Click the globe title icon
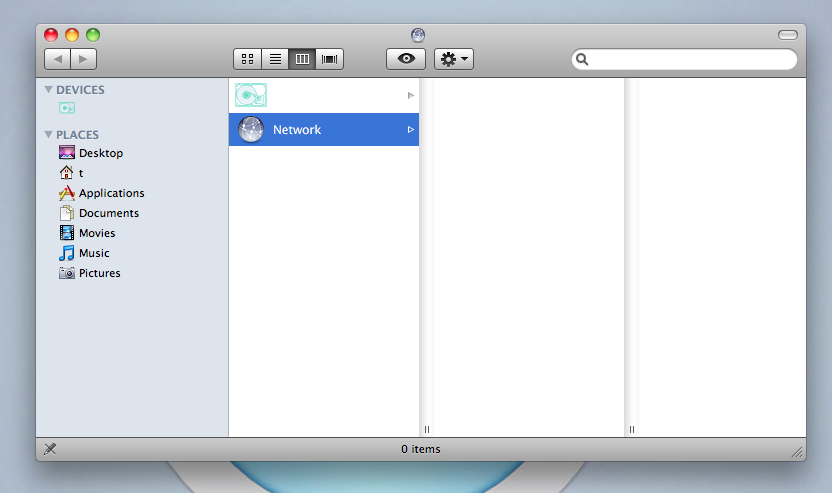 418,35
